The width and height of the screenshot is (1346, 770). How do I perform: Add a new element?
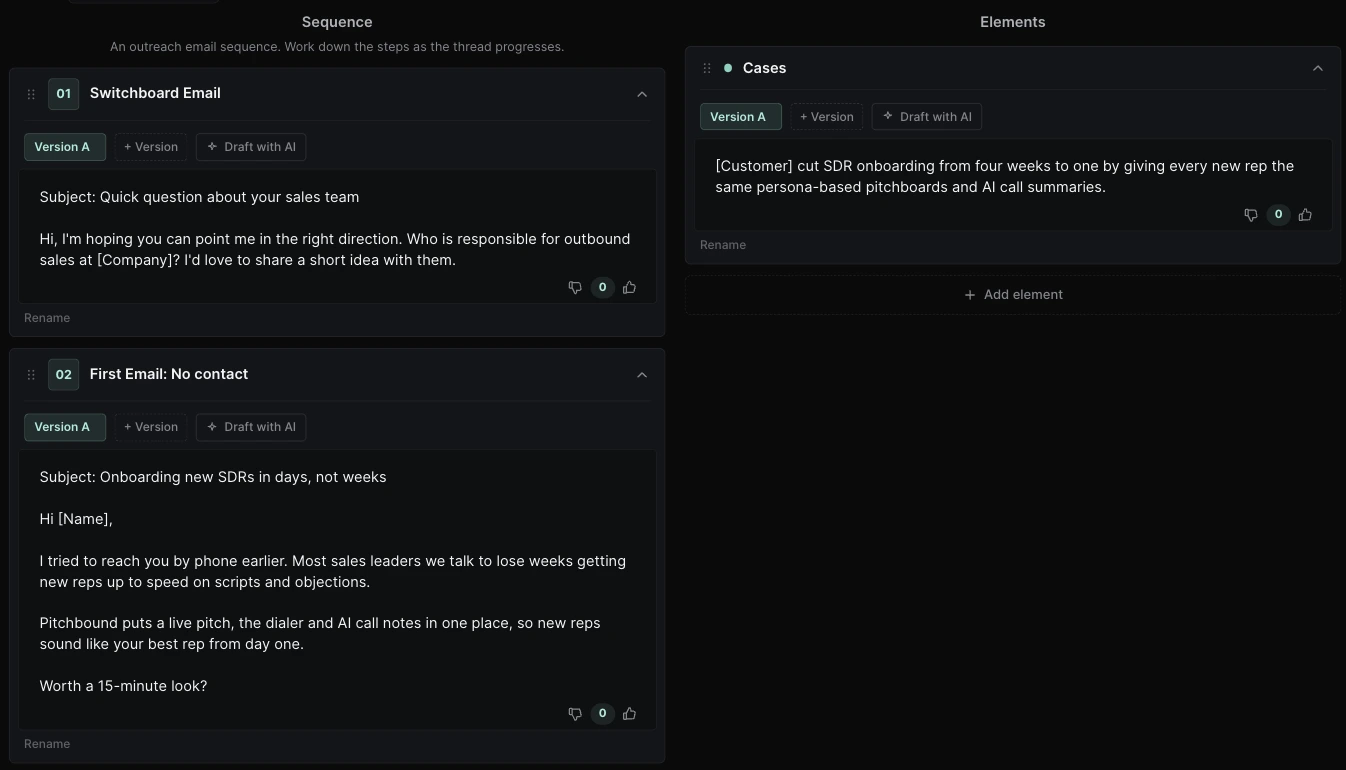1013,295
